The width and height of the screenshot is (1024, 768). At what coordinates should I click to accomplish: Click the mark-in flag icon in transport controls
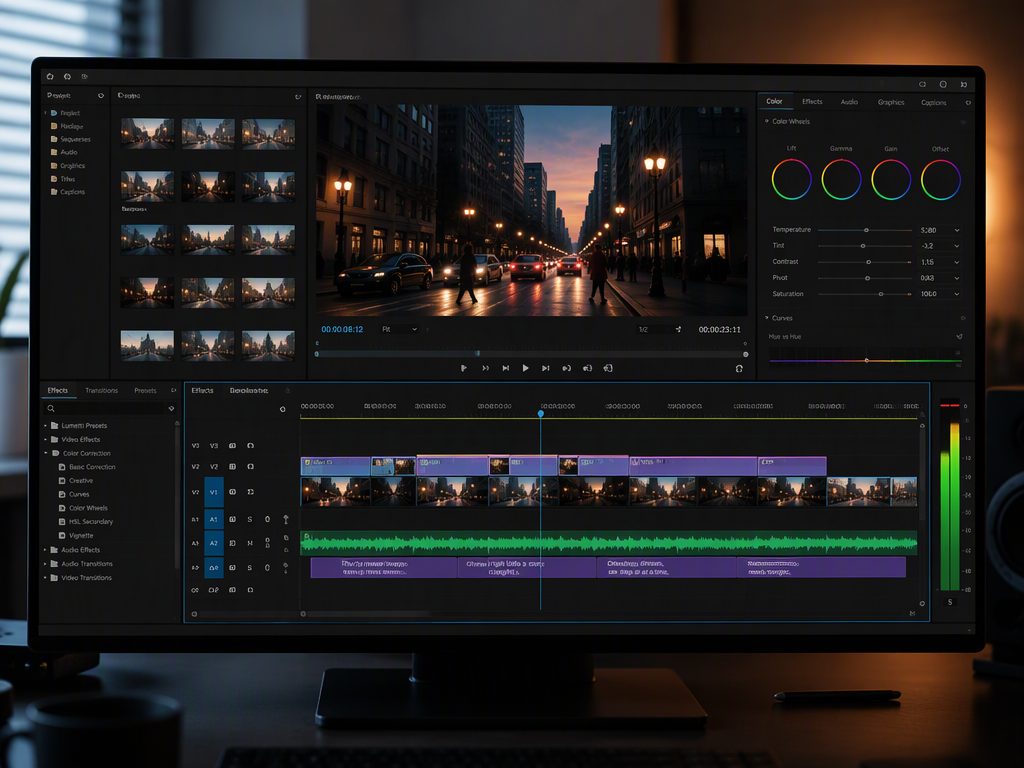pos(464,368)
